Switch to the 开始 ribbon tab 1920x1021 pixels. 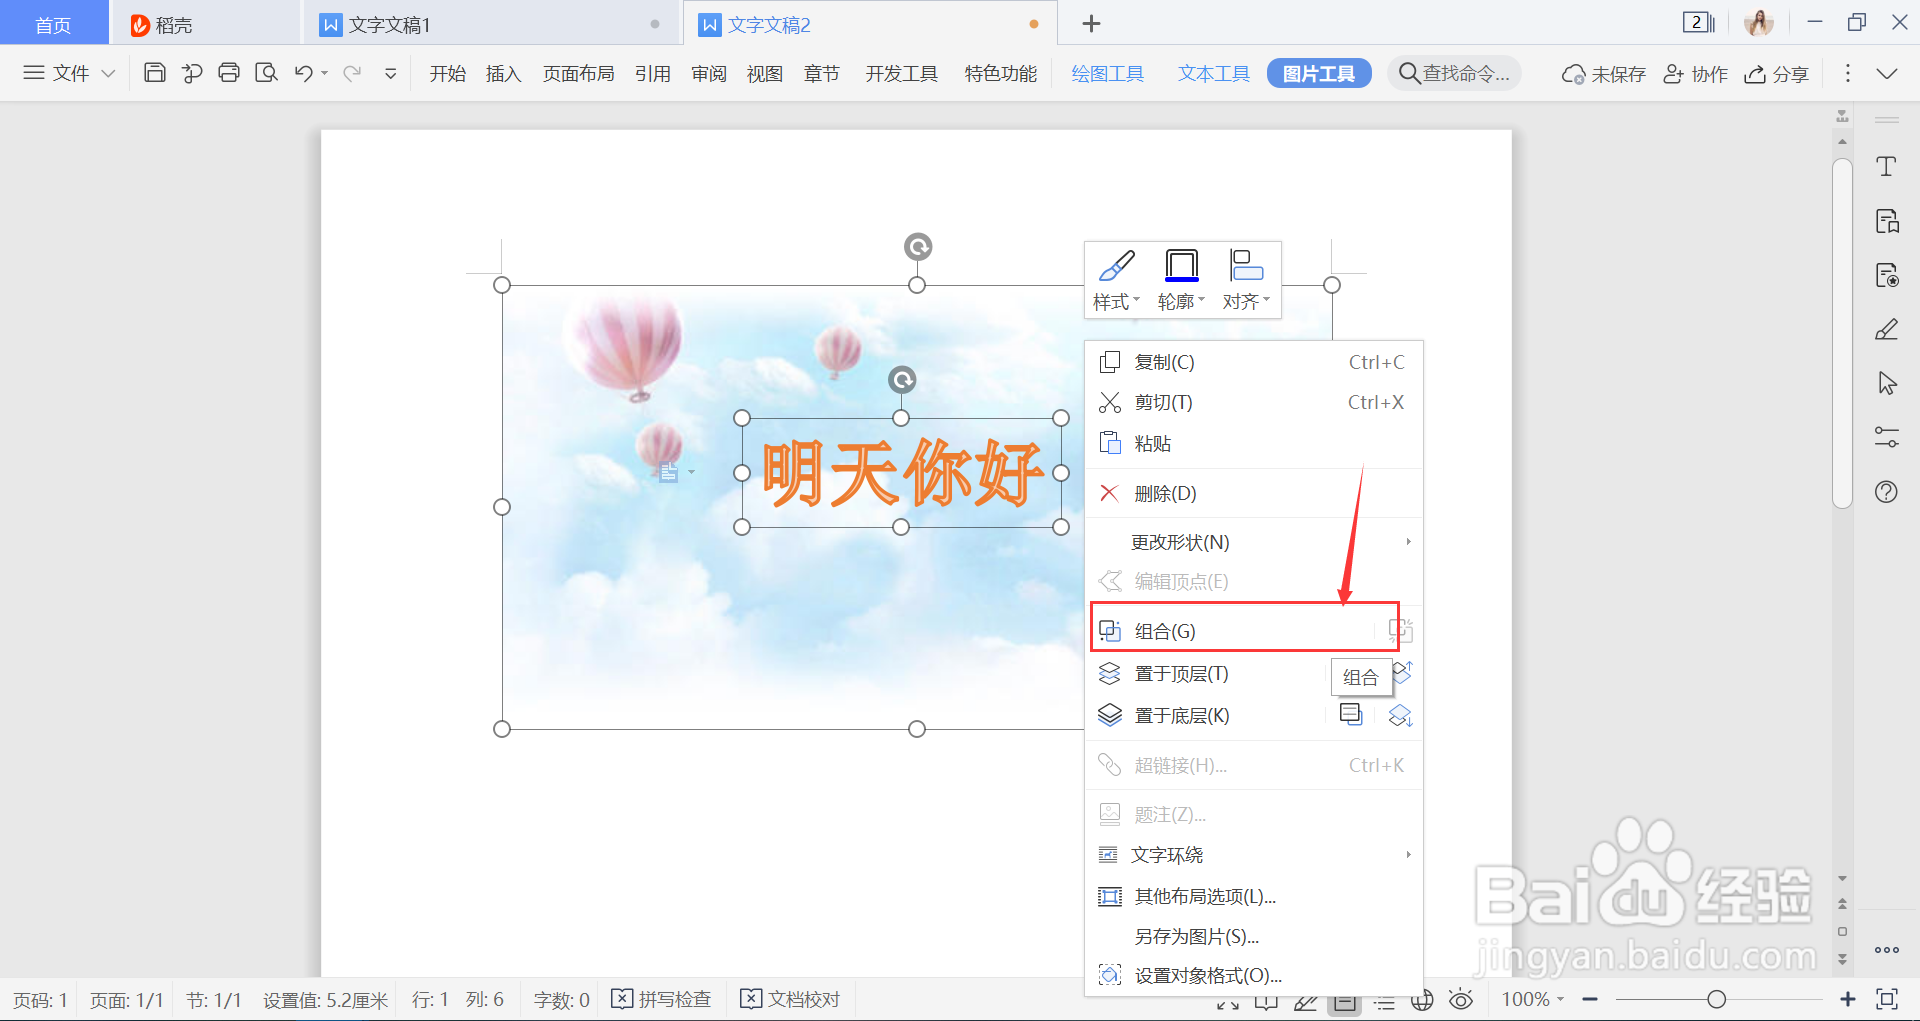(447, 72)
